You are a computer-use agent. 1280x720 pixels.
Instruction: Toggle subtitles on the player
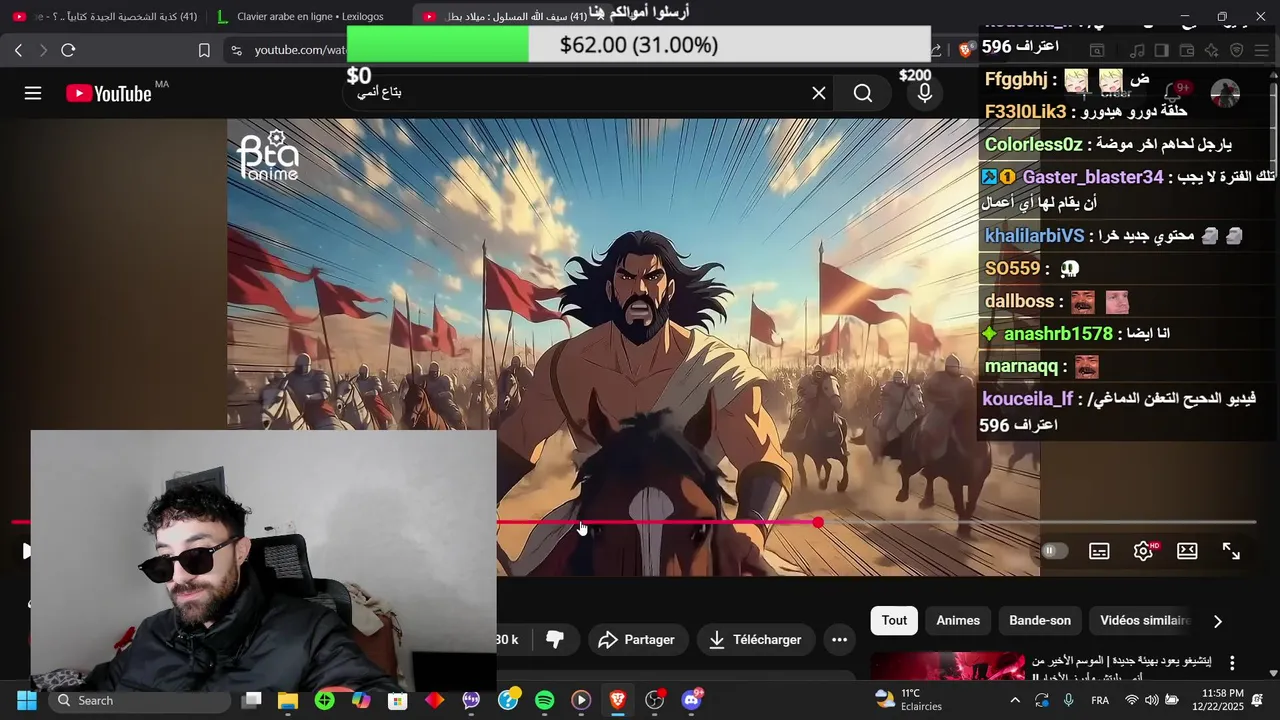point(1099,551)
